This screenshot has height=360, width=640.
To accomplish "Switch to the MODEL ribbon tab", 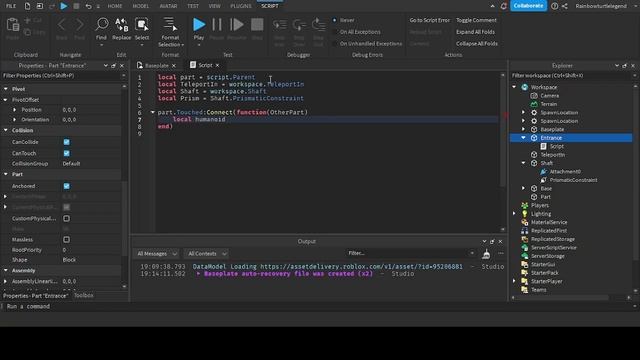I will click(141, 6).
